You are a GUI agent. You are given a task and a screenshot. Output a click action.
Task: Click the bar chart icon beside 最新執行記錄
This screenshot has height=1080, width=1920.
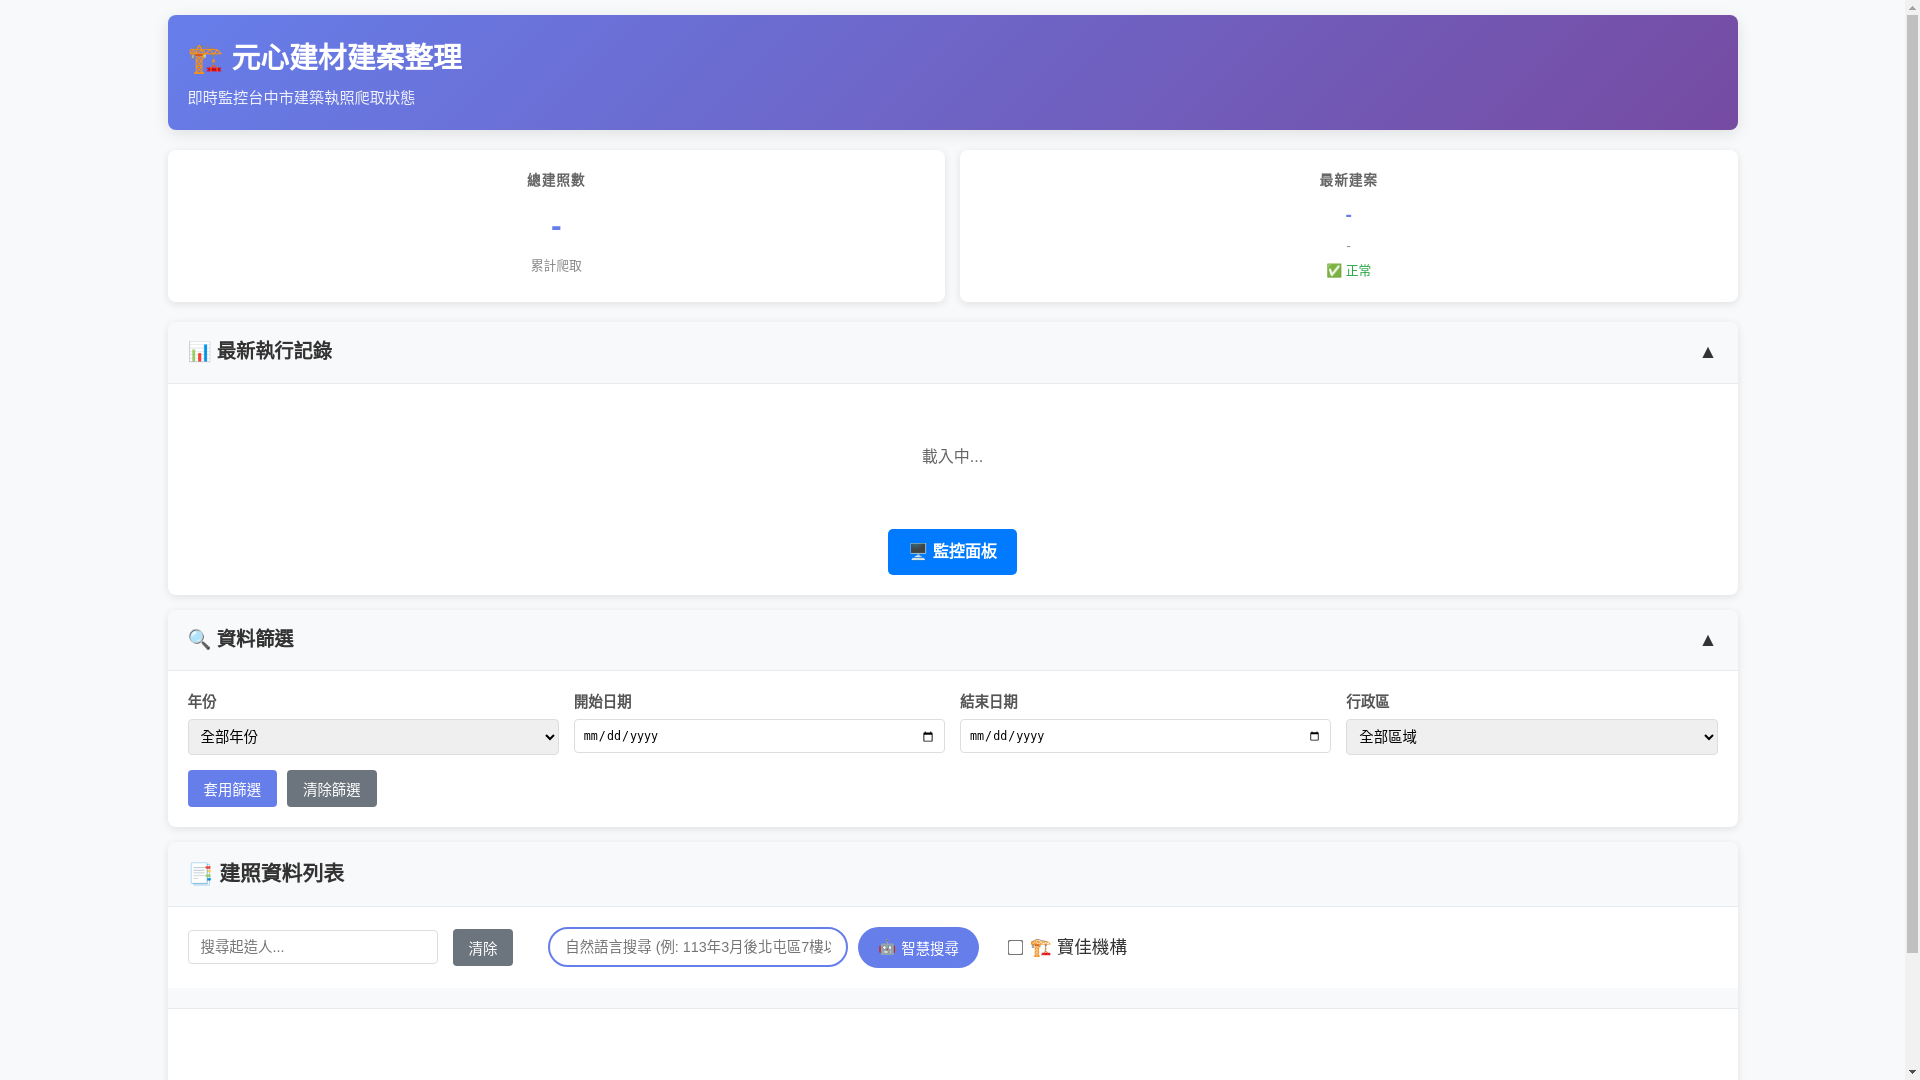[199, 352]
